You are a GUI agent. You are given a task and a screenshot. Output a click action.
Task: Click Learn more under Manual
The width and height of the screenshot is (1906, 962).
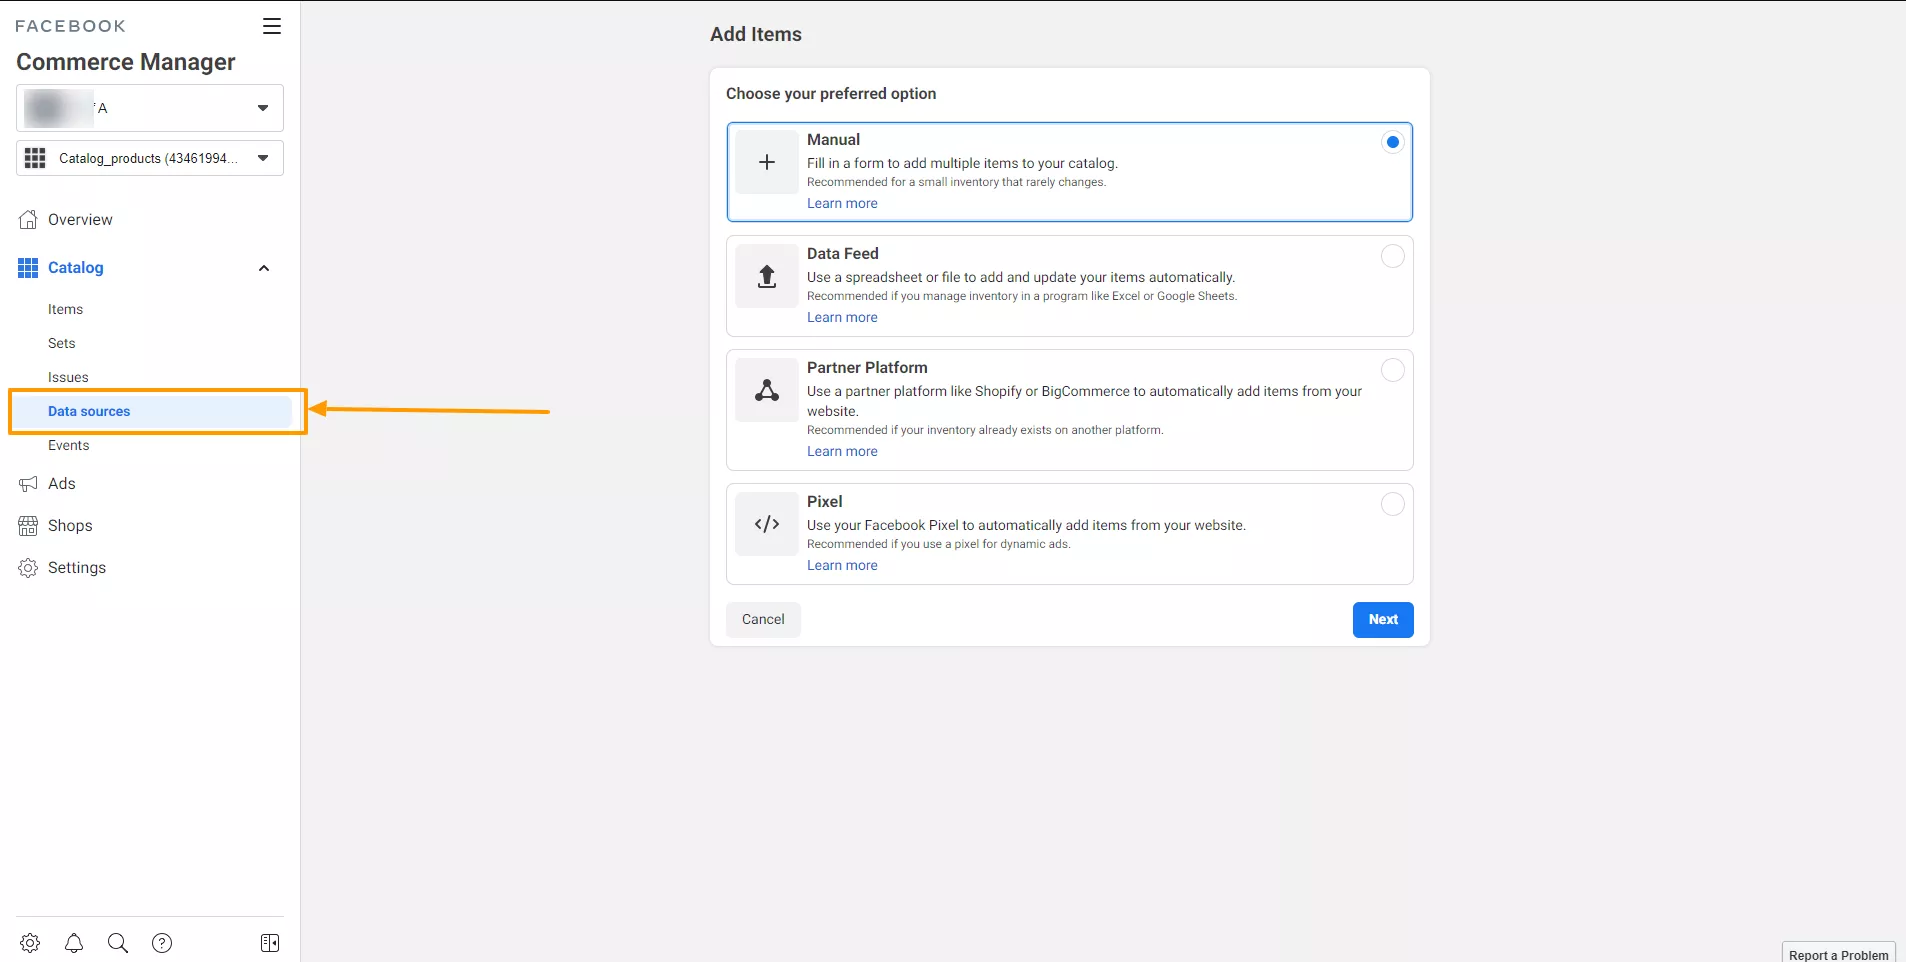pos(842,204)
